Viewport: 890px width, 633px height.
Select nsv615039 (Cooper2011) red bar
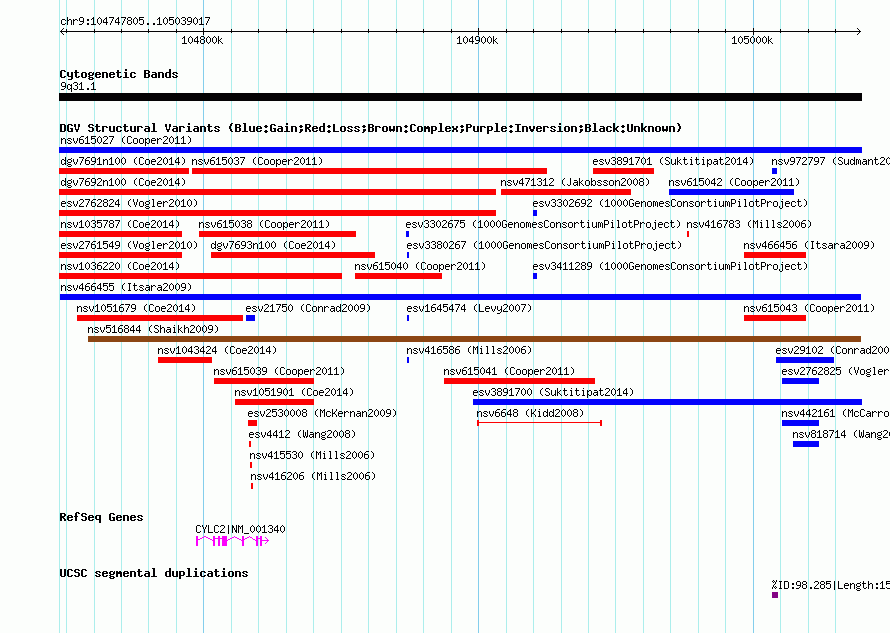264,381
